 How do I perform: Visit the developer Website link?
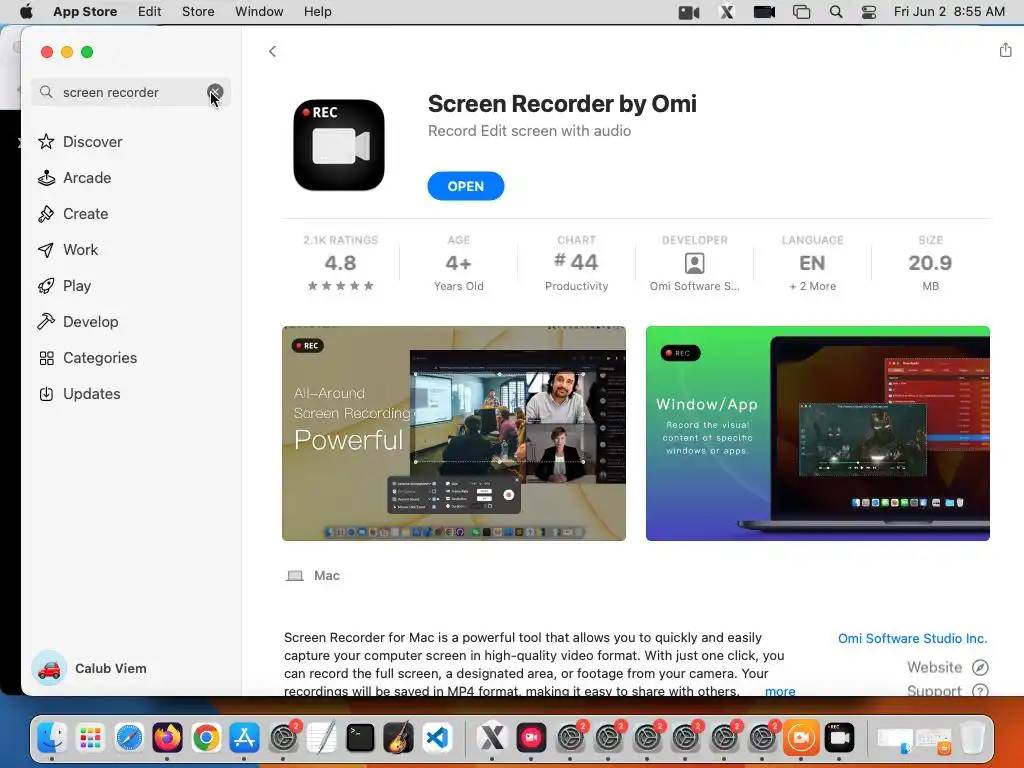point(947,667)
